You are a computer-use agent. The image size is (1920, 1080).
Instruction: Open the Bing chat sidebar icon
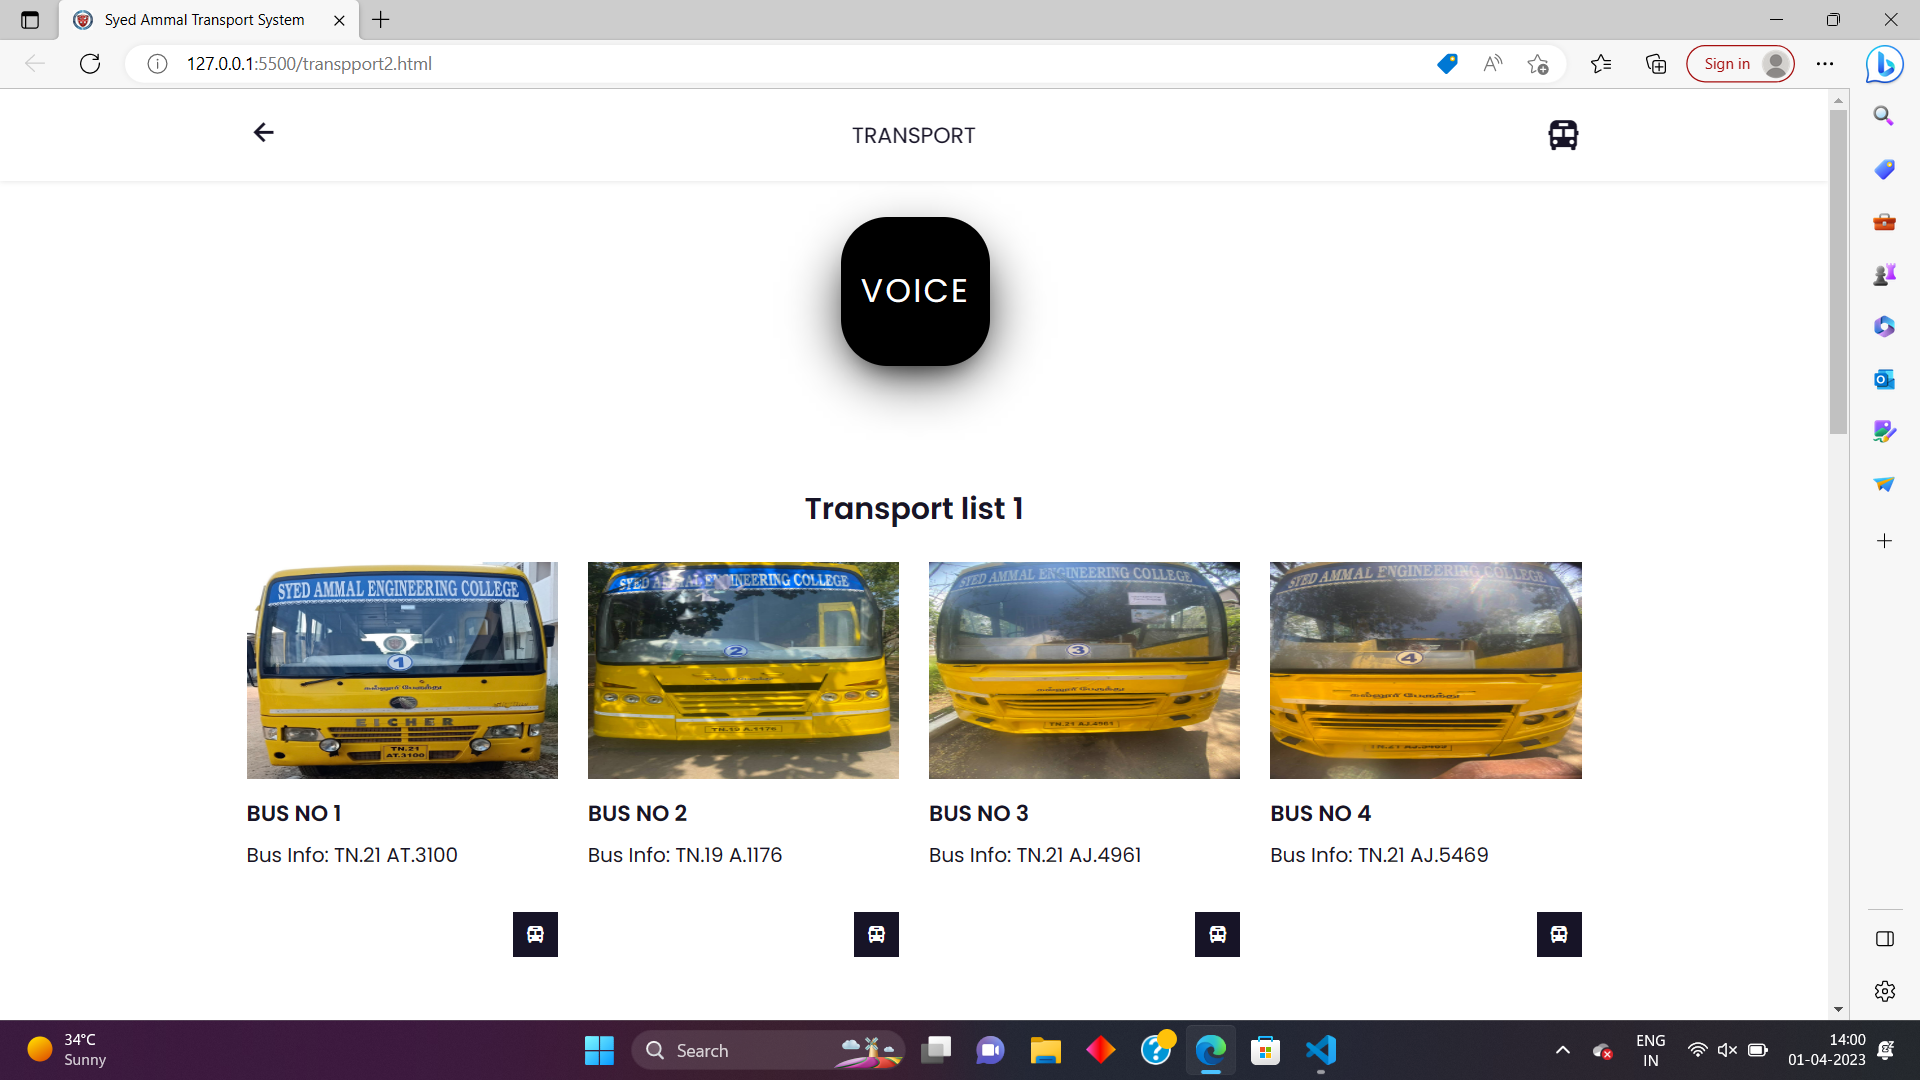[x=1885, y=64]
